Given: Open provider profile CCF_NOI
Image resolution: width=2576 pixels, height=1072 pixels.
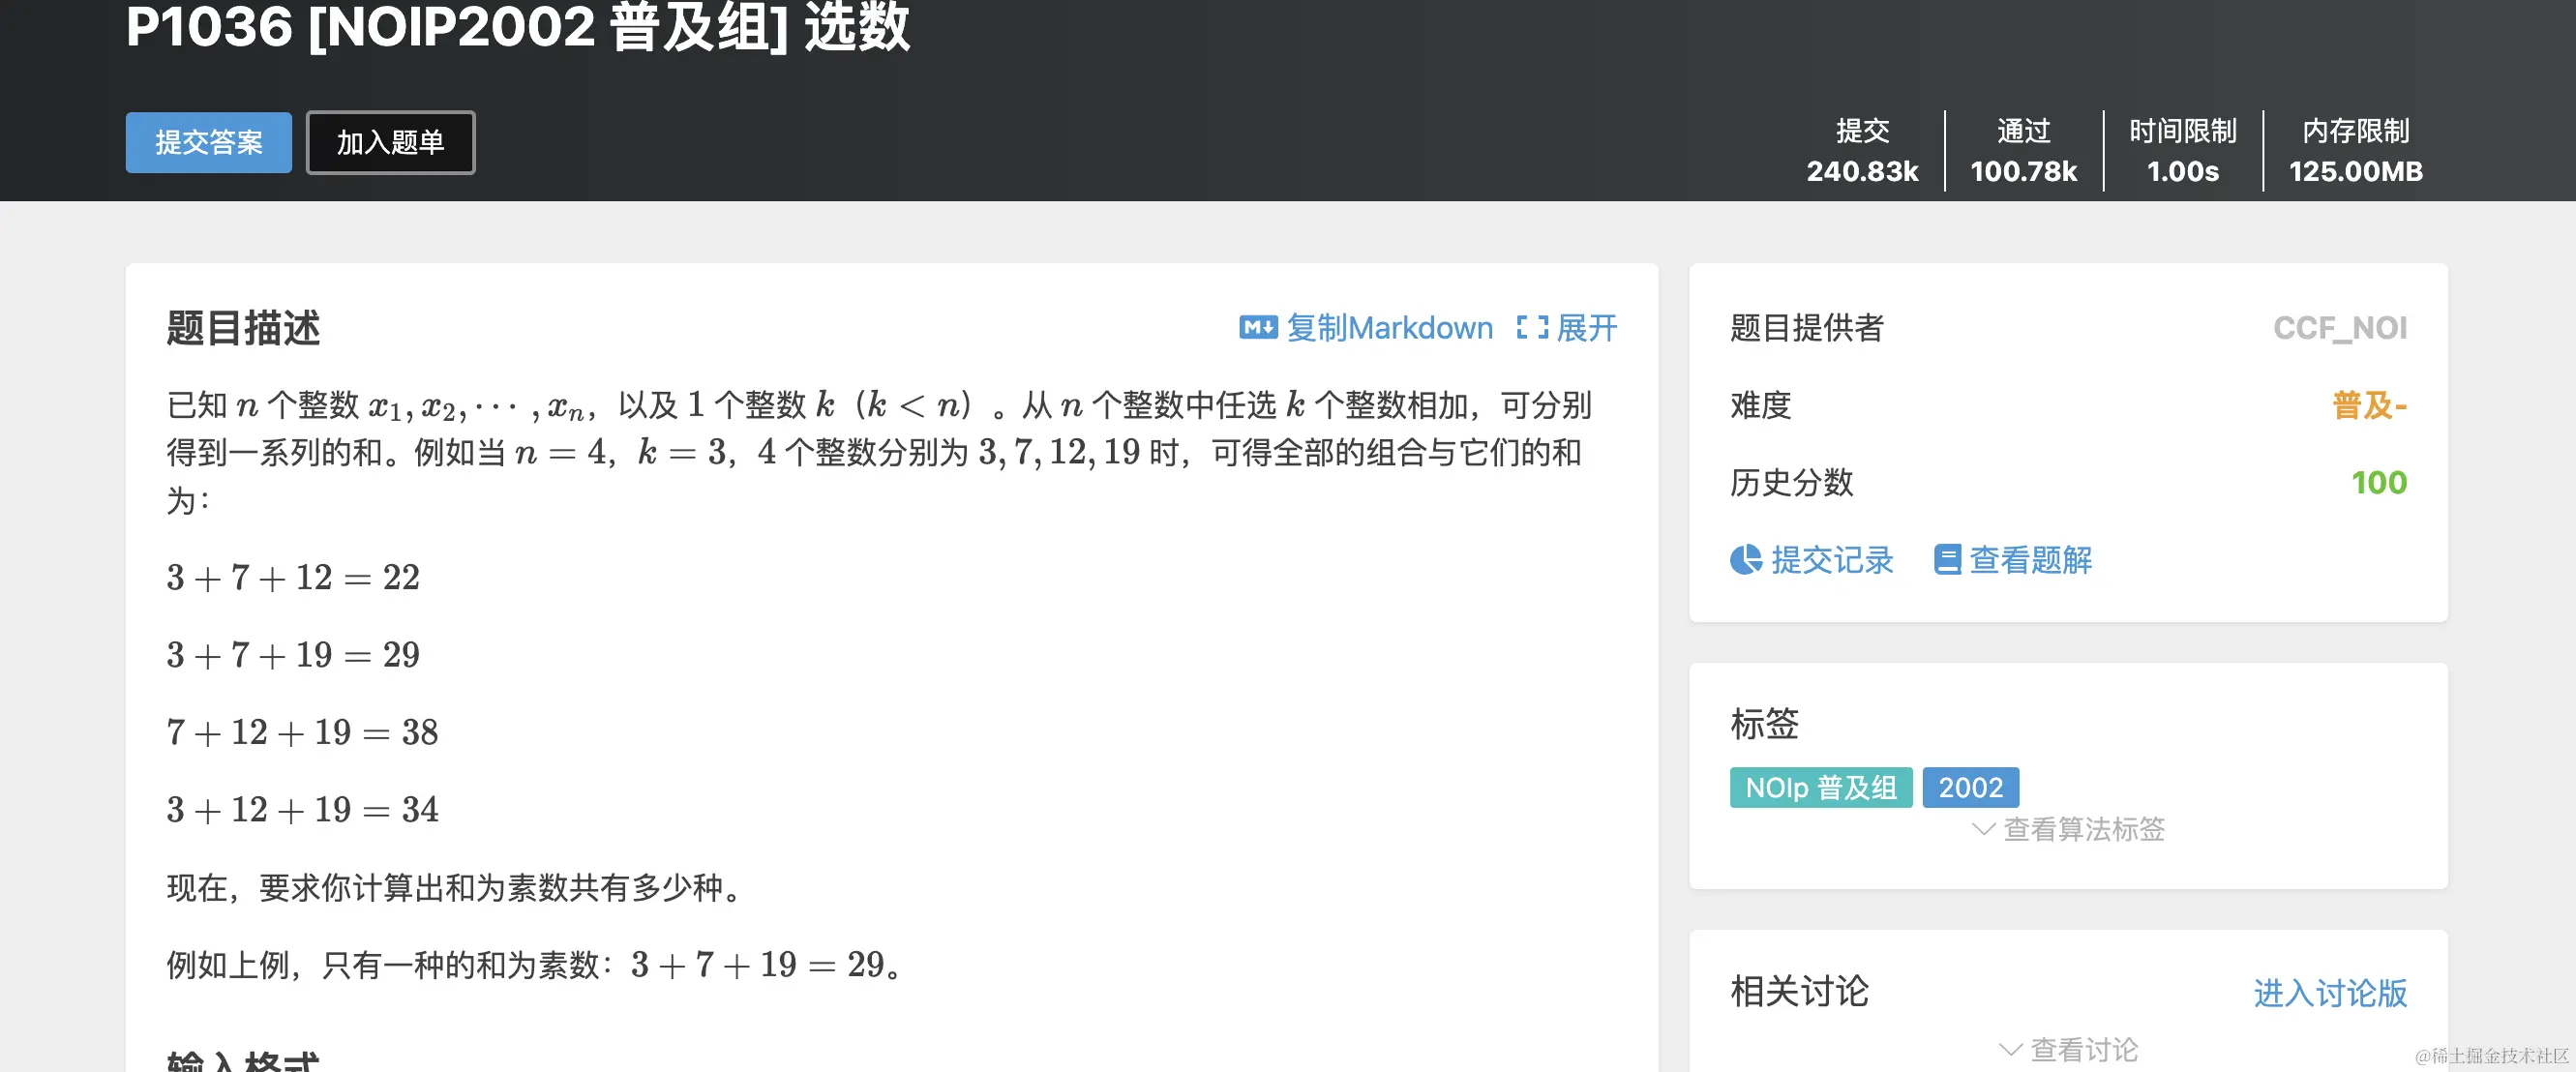Looking at the screenshot, I should pos(2339,327).
